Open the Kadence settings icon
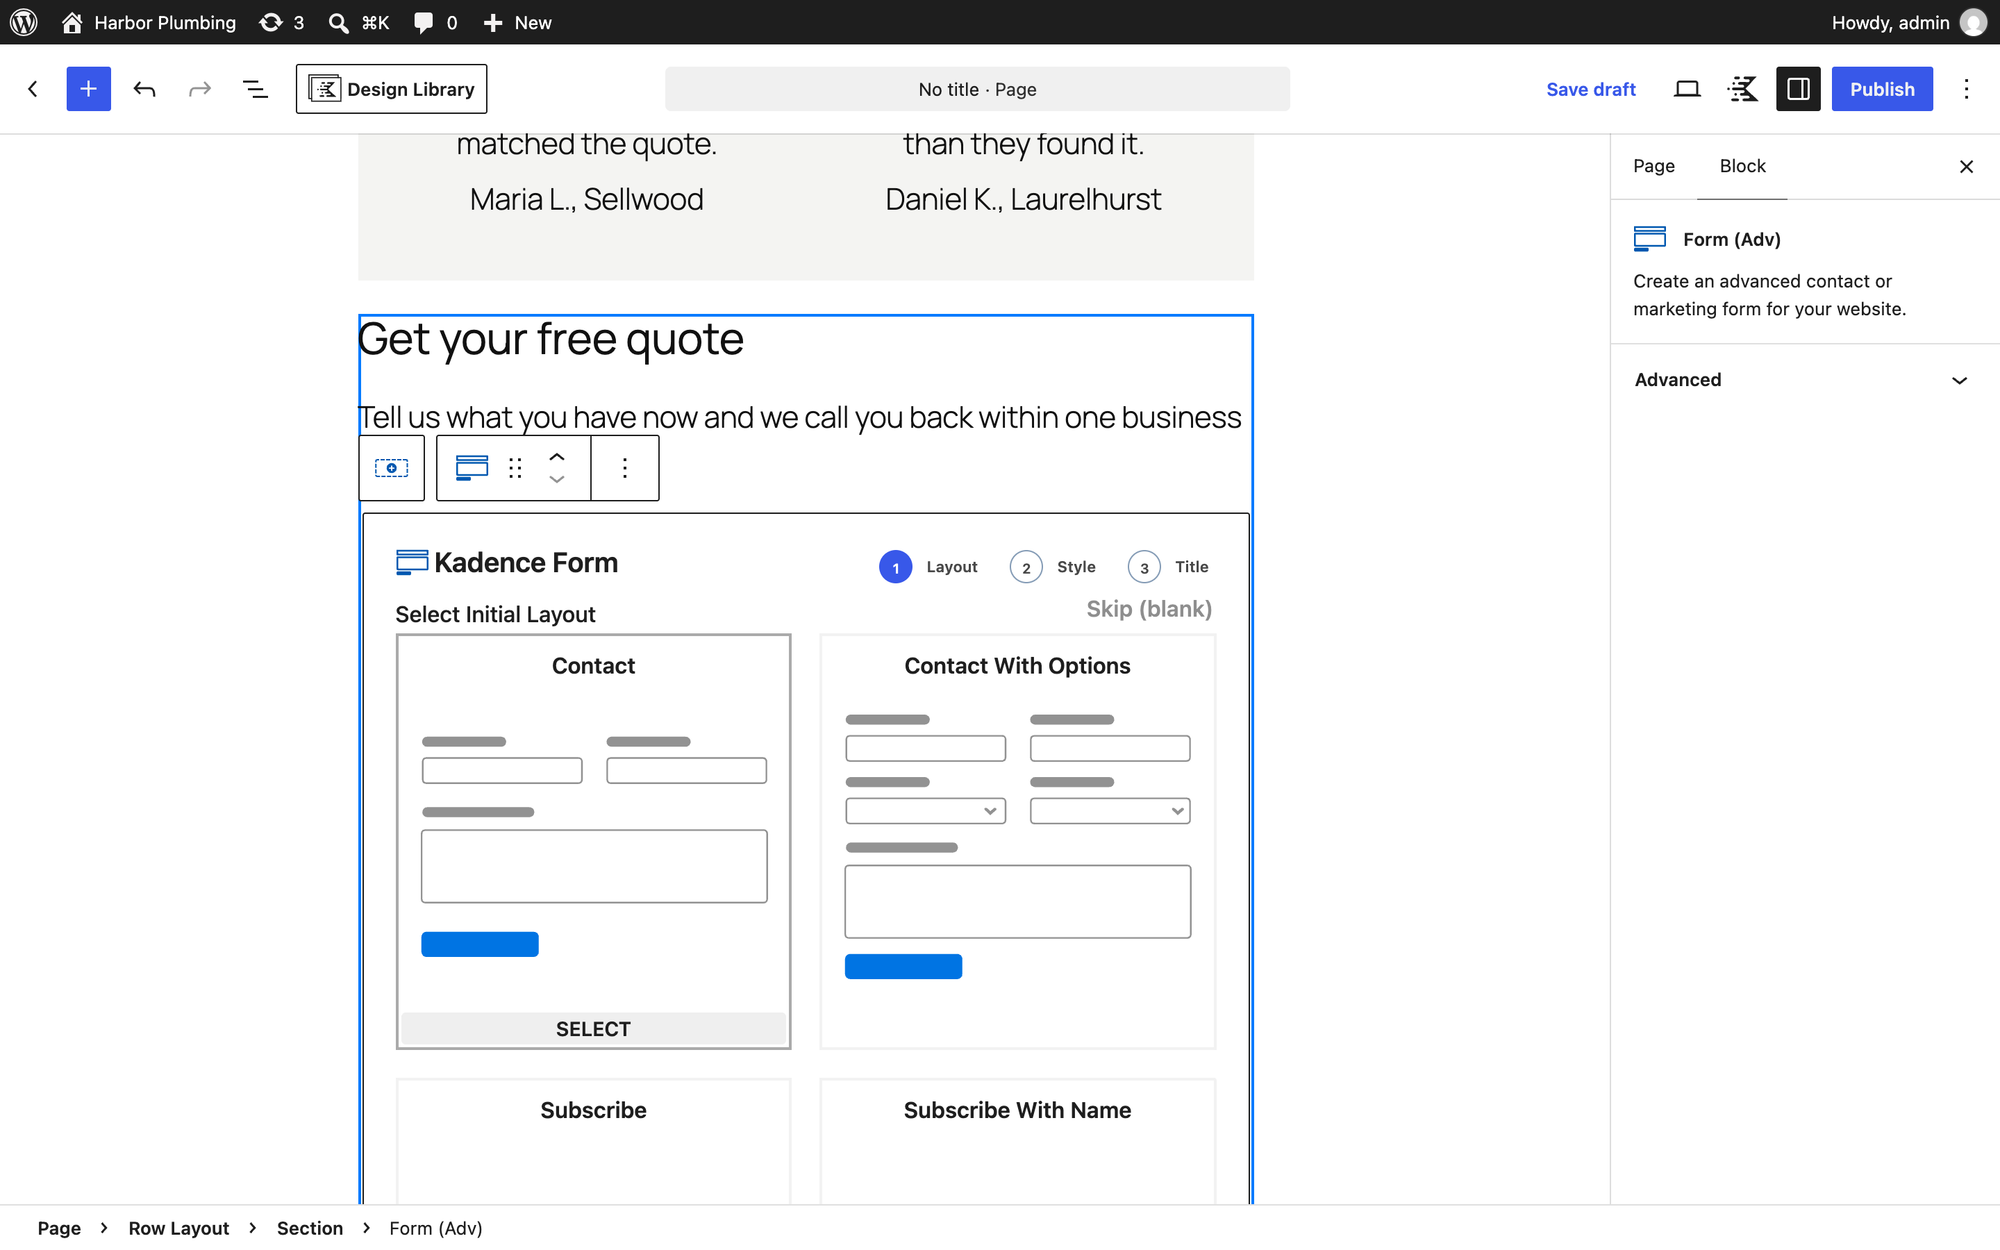Viewport: 2000px width, 1250px height. tap(1742, 89)
